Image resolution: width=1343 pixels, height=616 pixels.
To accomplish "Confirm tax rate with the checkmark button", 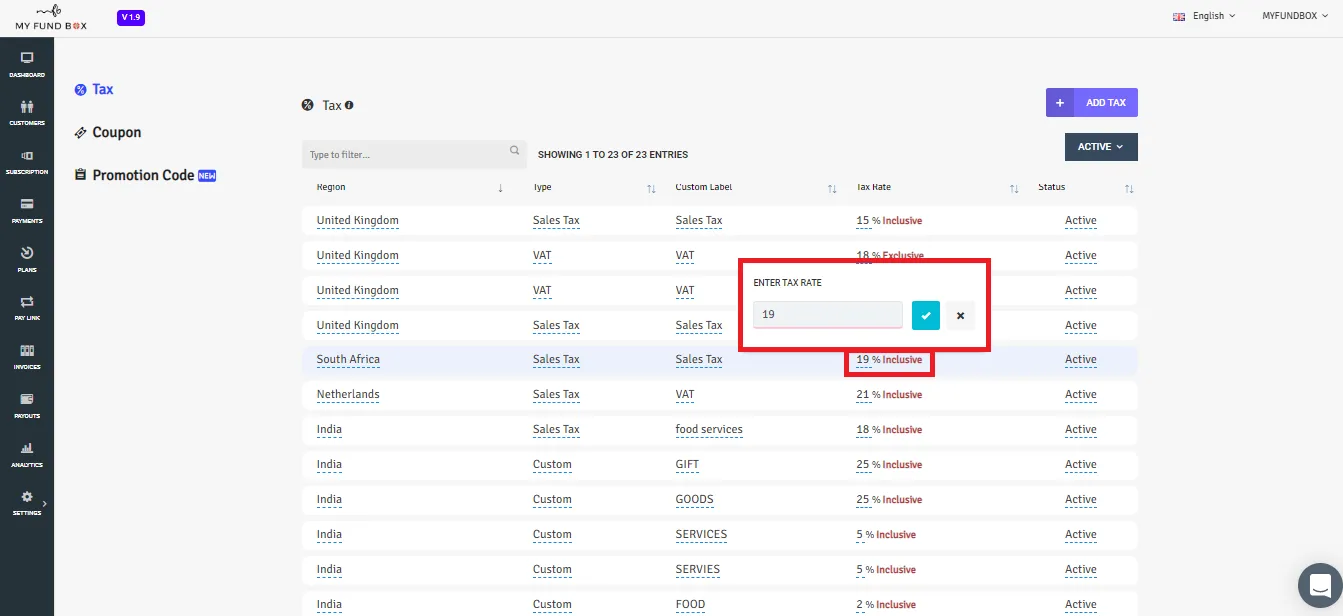I will pos(926,315).
